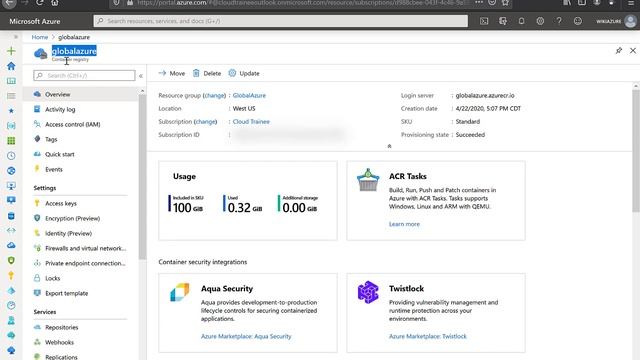
Task: Open Home in the left icon rail
Action: pos(11,66)
